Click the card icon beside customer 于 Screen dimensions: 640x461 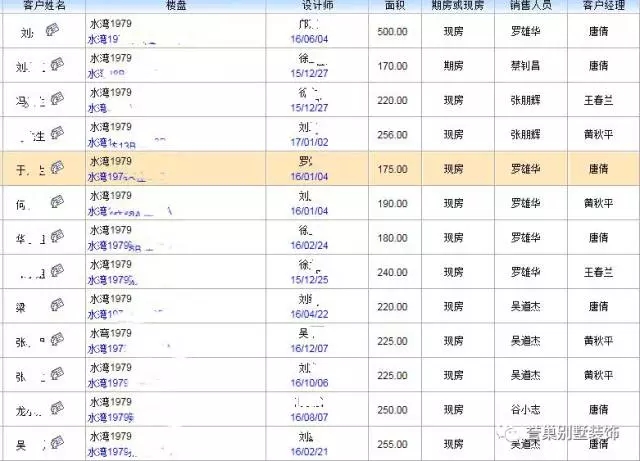pos(58,168)
